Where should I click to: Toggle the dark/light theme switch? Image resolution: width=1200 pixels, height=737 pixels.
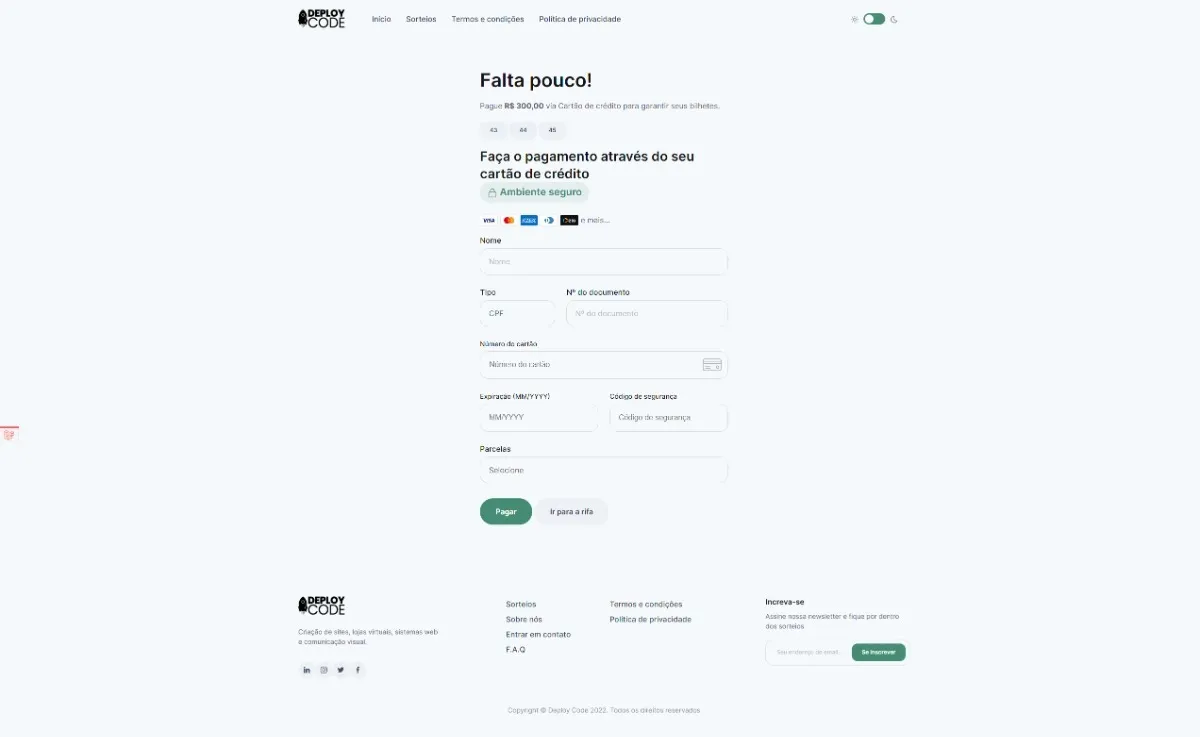[x=874, y=19]
